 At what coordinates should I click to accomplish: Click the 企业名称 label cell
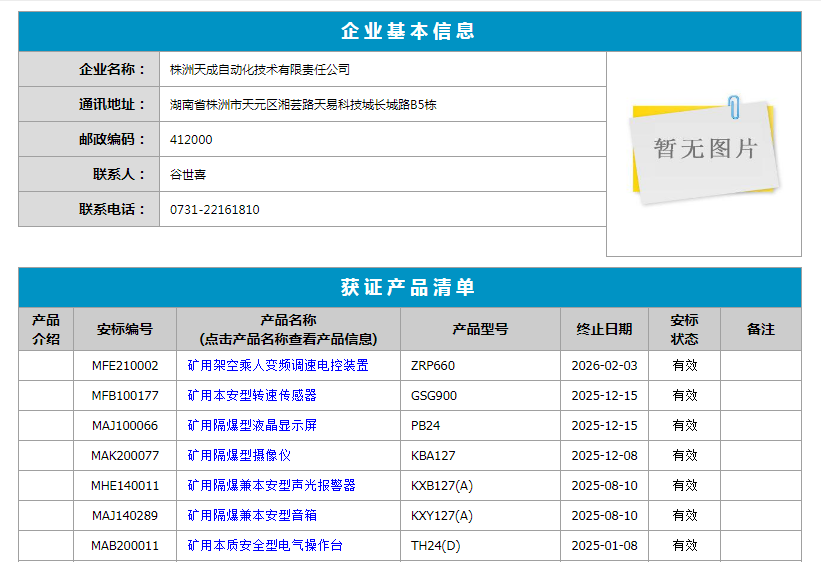pyautogui.click(x=89, y=69)
